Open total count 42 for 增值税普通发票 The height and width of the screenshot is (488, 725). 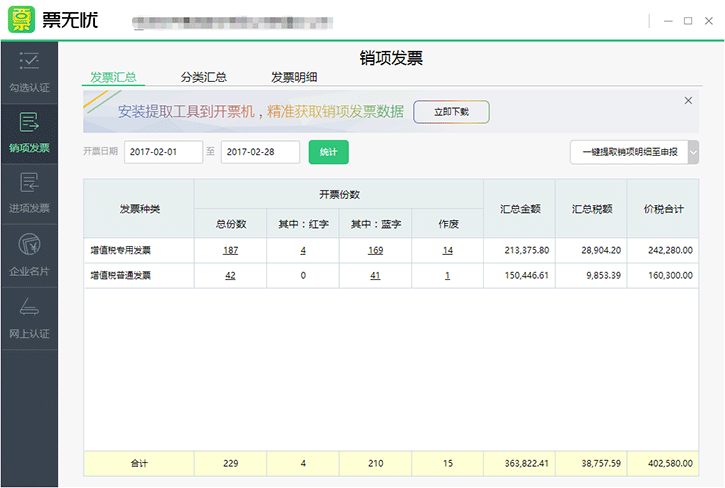(230, 275)
